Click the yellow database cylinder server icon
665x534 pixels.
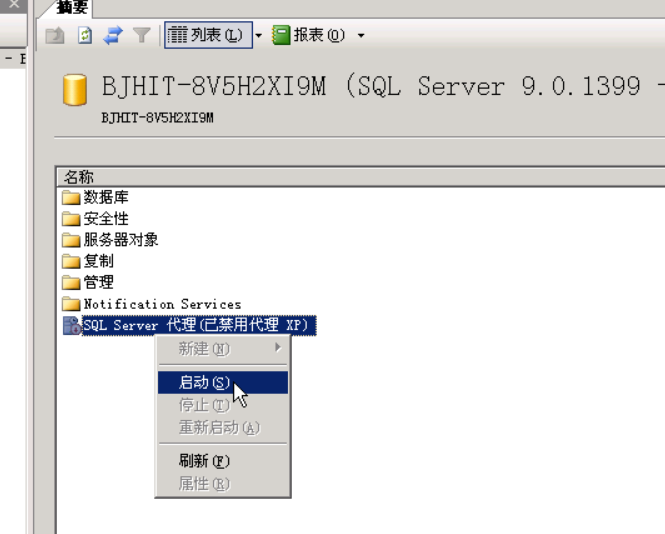click(75, 89)
